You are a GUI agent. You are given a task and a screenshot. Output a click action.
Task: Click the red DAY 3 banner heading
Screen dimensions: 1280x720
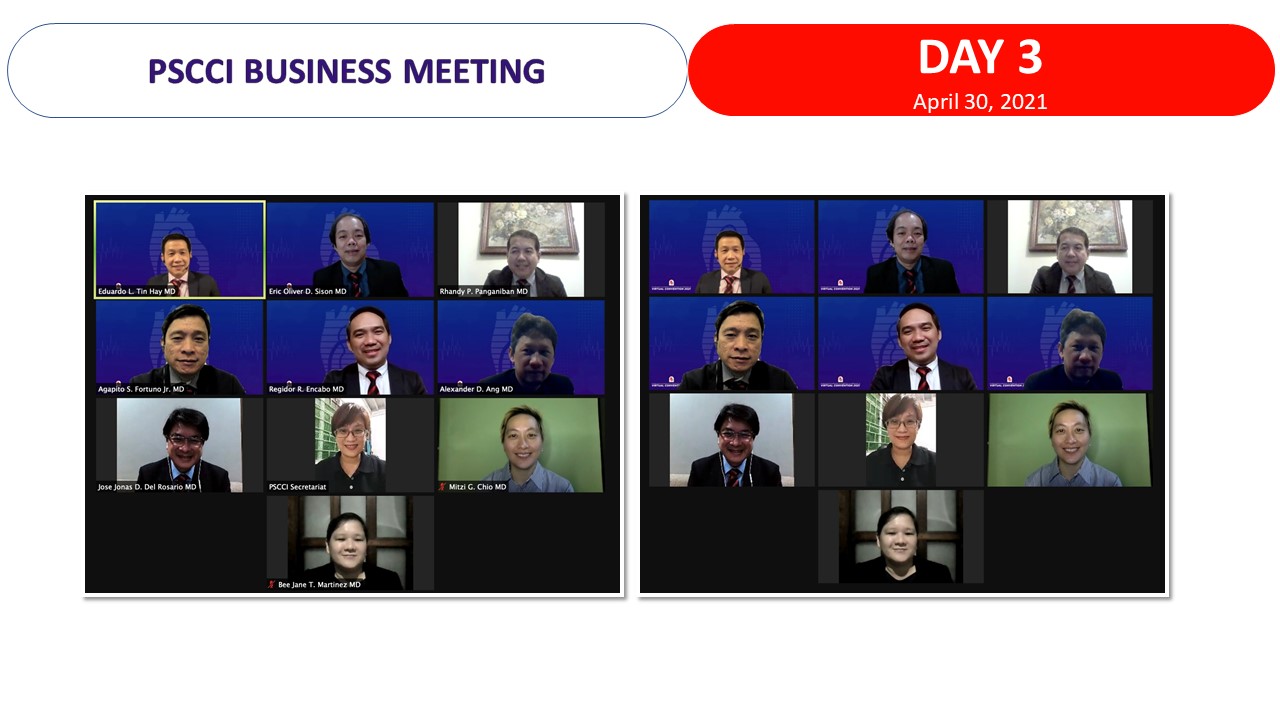point(980,58)
